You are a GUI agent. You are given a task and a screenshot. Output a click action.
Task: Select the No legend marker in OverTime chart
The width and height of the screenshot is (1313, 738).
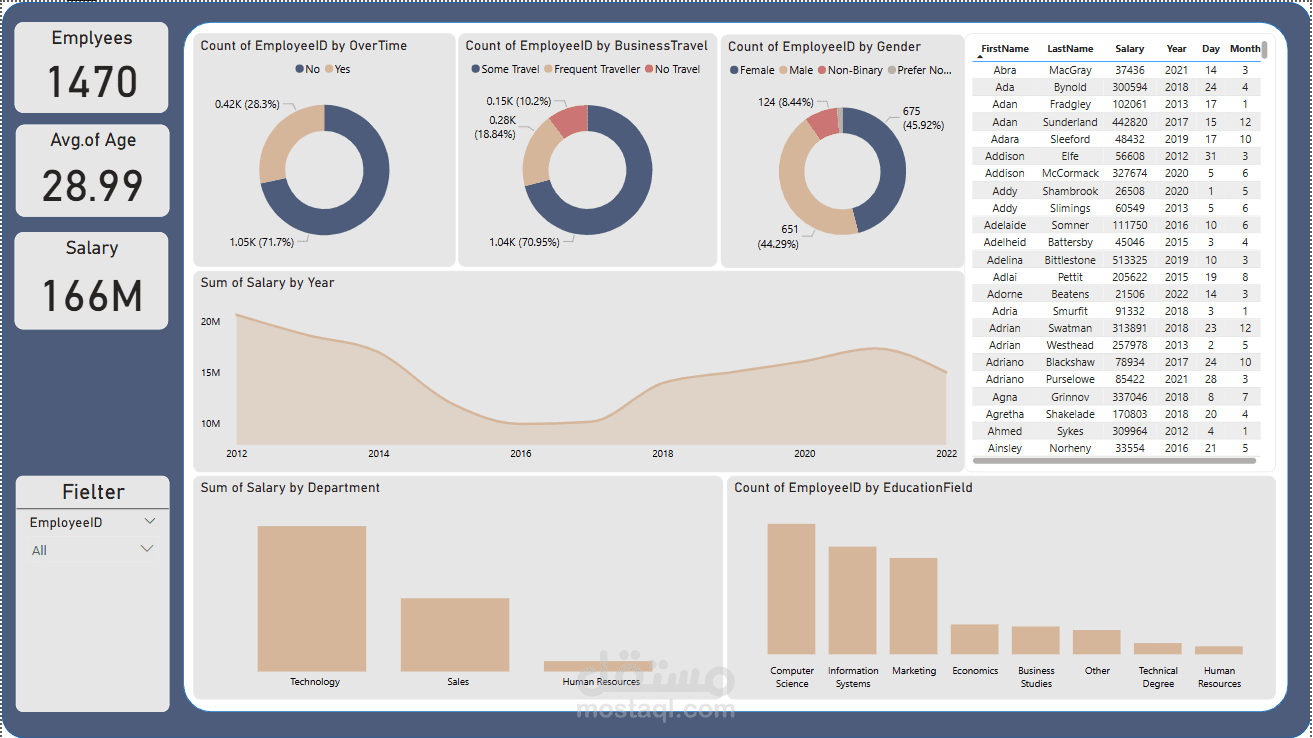(299, 69)
